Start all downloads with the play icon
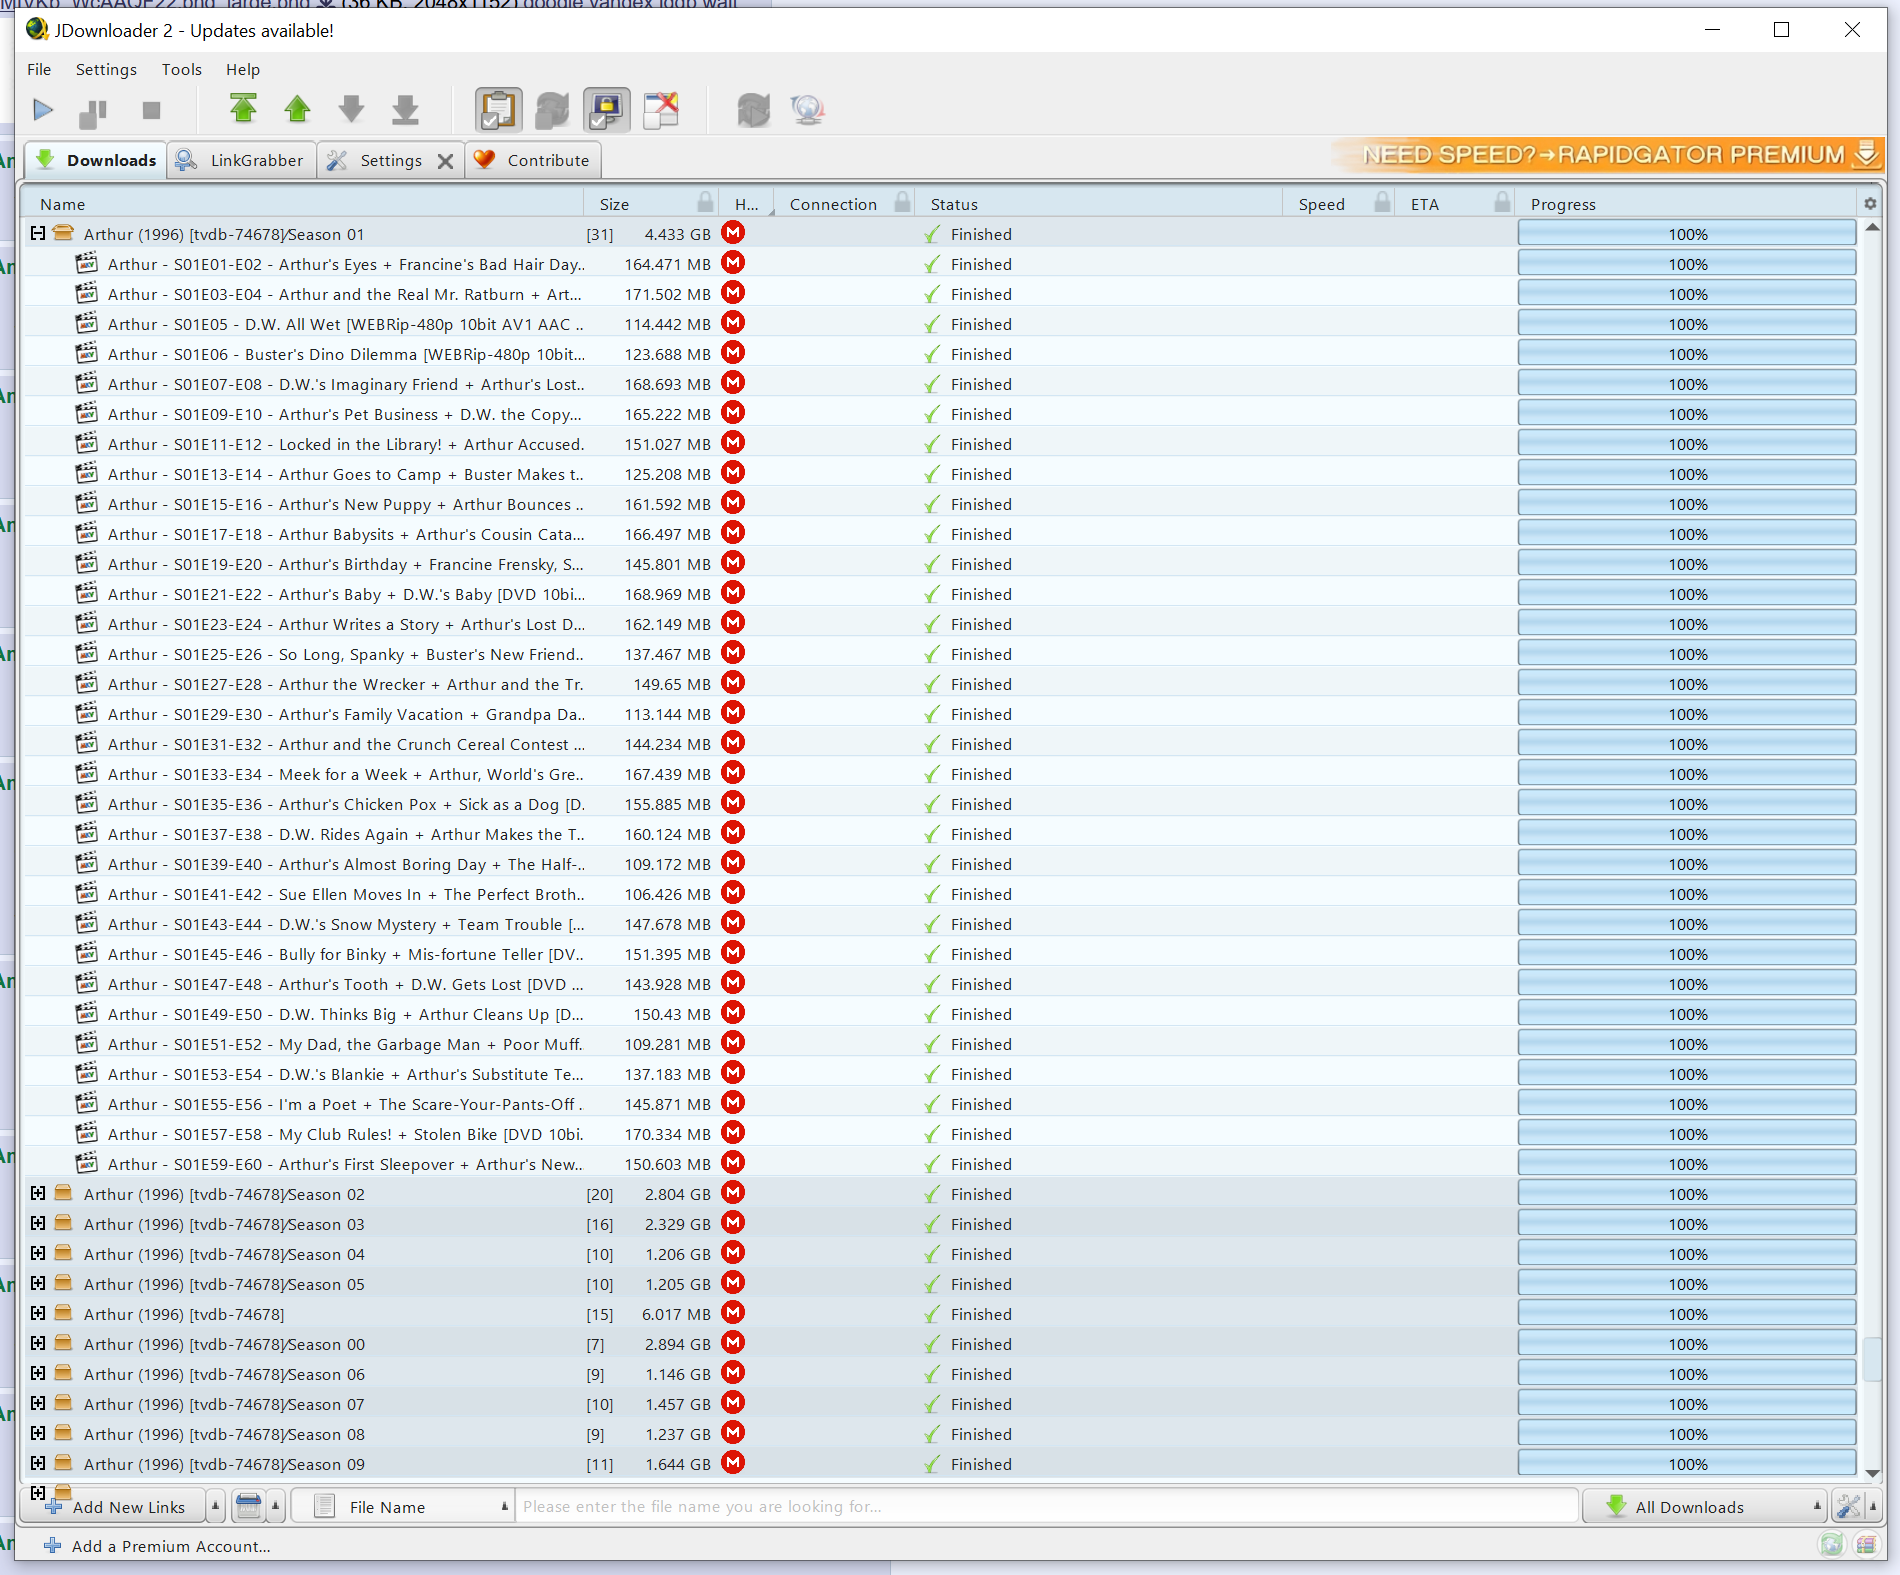 [x=43, y=110]
